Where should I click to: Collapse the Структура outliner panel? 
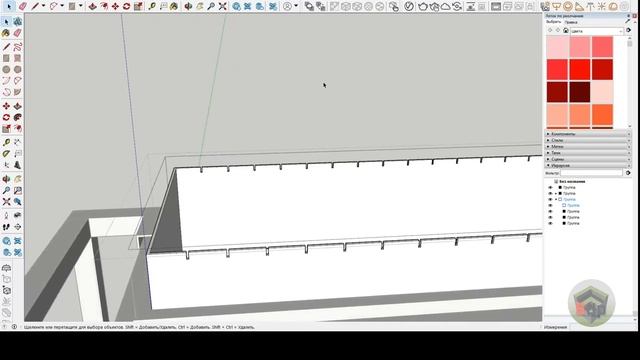point(588,166)
